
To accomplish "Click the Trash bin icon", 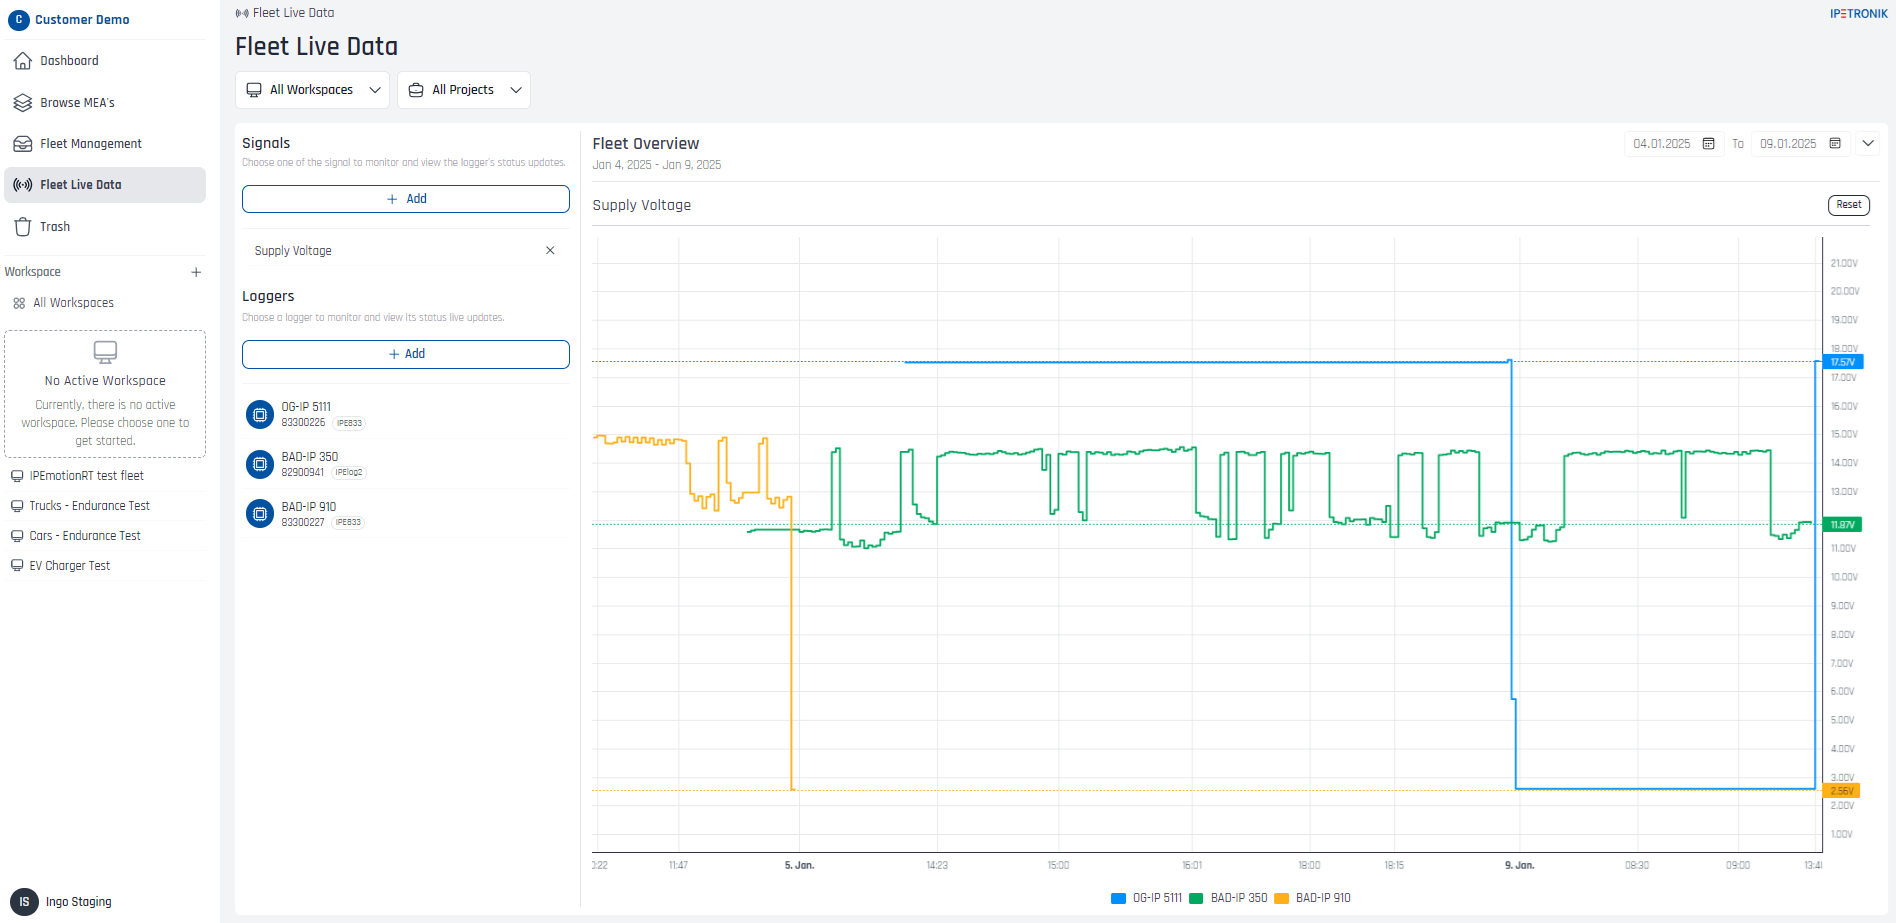I will [x=23, y=227].
